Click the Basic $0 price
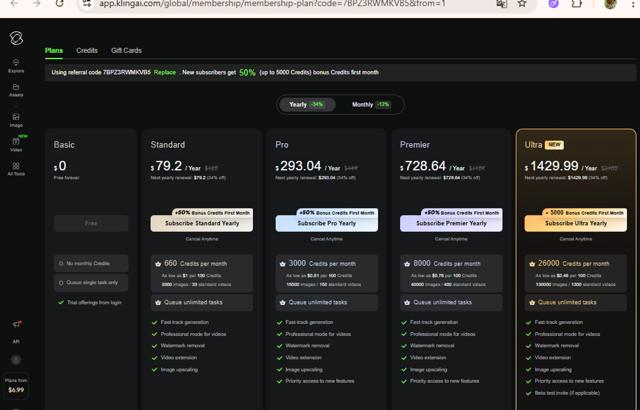 click(60, 166)
